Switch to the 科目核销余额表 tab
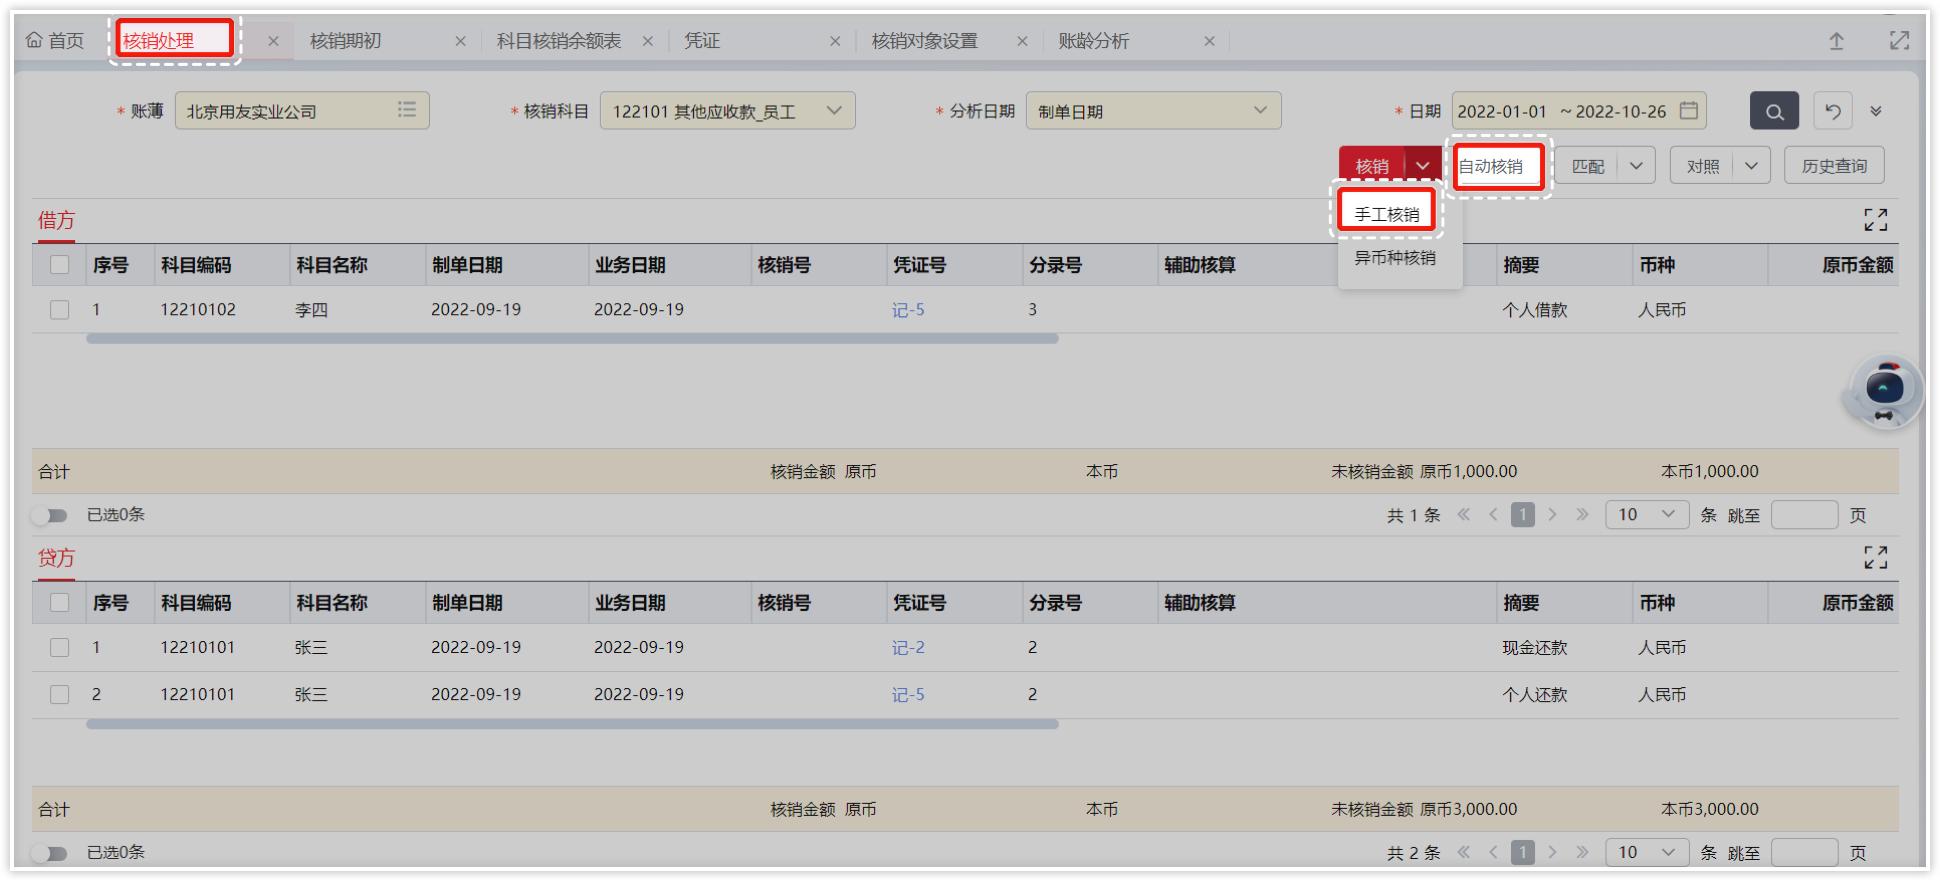This screenshot has height=882, width=1940. [x=559, y=41]
